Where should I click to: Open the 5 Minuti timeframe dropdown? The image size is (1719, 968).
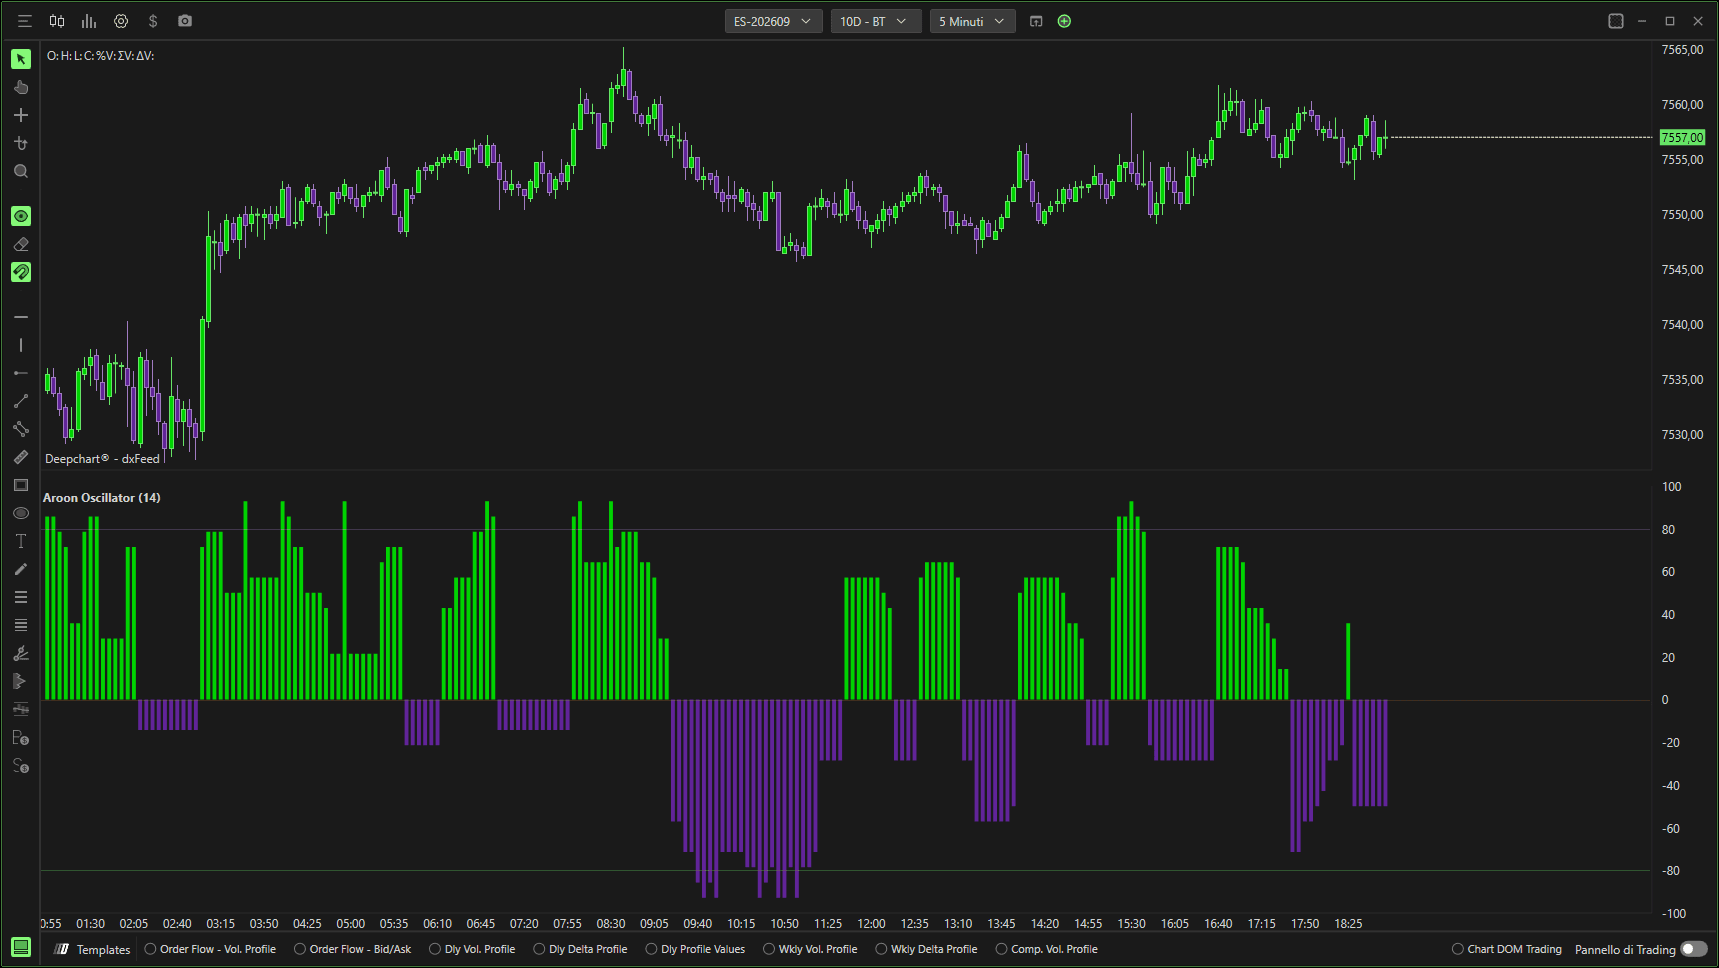coord(972,21)
